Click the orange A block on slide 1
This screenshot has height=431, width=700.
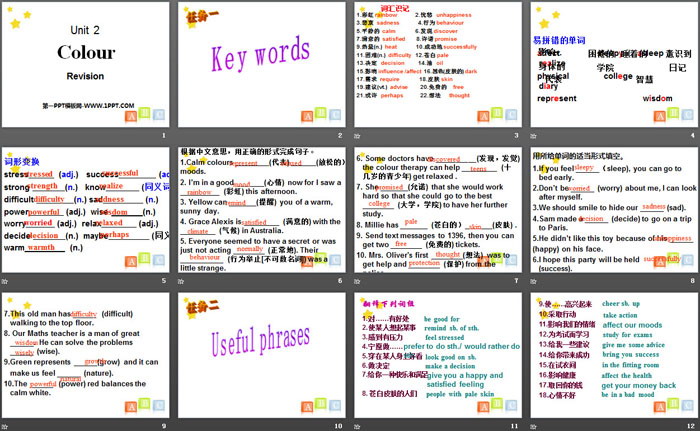[130, 117]
